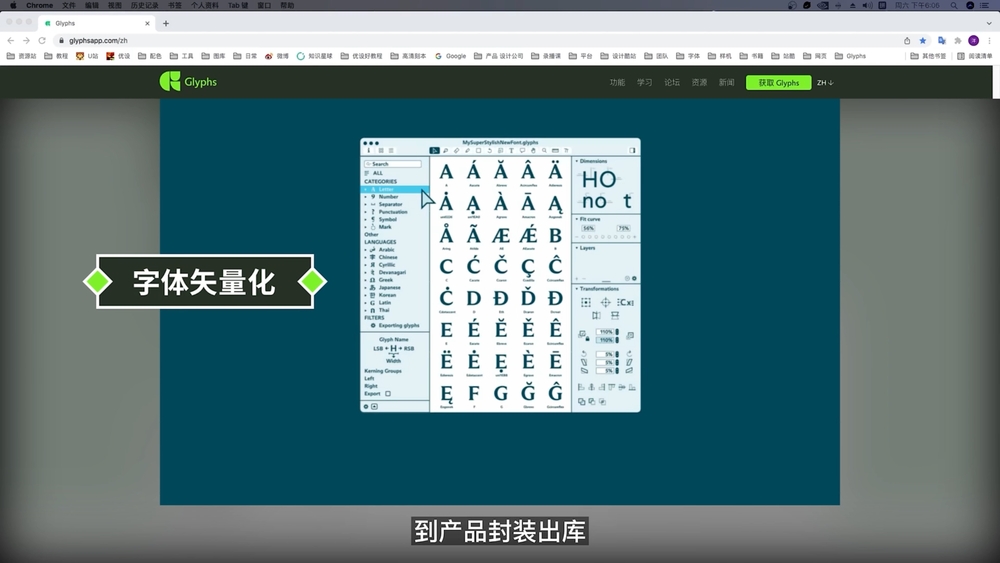Expand the Chinese language group

pyautogui.click(x=366, y=257)
